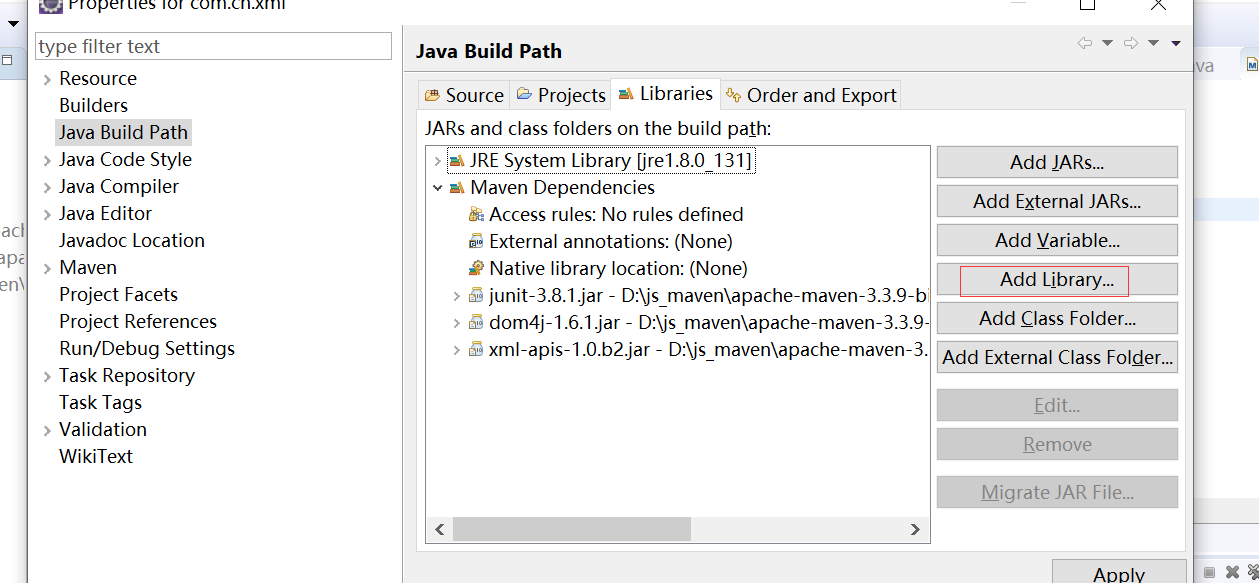The image size is (1259, 583).
Task: Select 'Access rules: No rules defined' row
Action: pyautogui.click(x=616, y=214)
